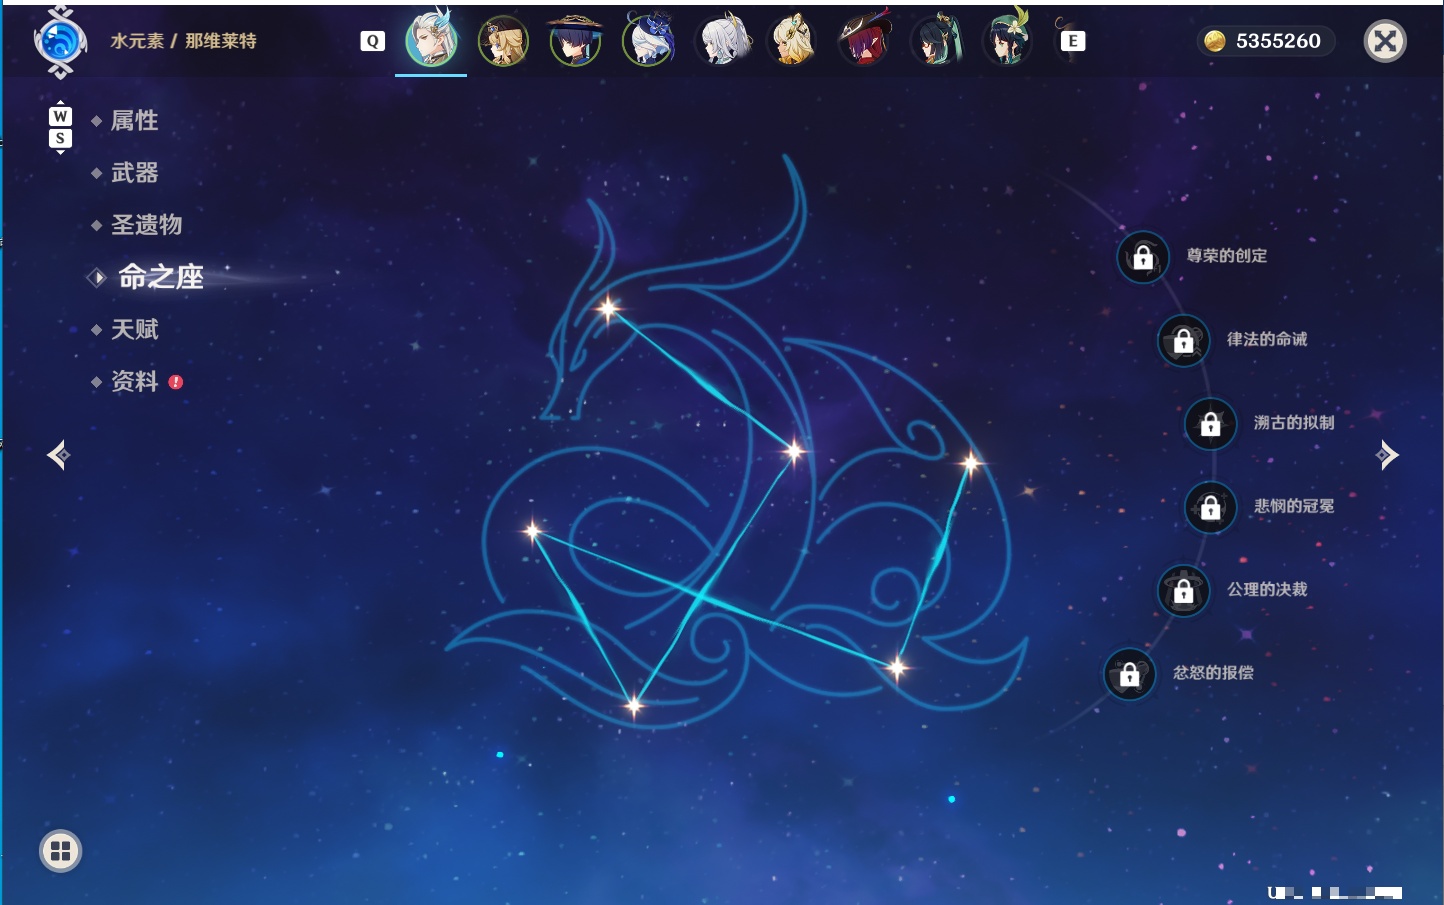Open the 资料 profile tab
Screen dimensions: 1444x905
tap(134, 381)
